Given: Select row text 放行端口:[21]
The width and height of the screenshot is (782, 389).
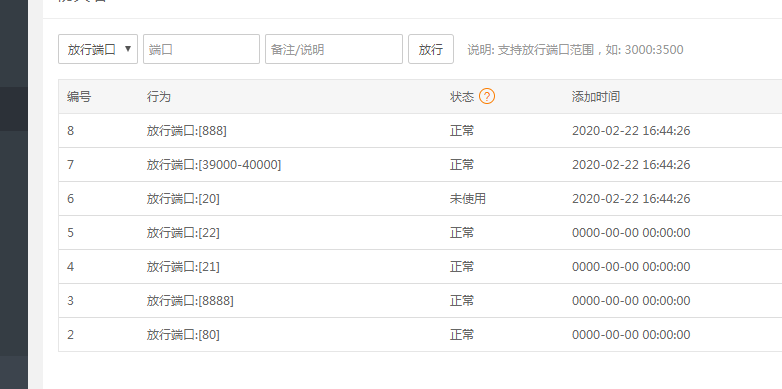Looking at the screenshot, I should (x=183, y=266).
